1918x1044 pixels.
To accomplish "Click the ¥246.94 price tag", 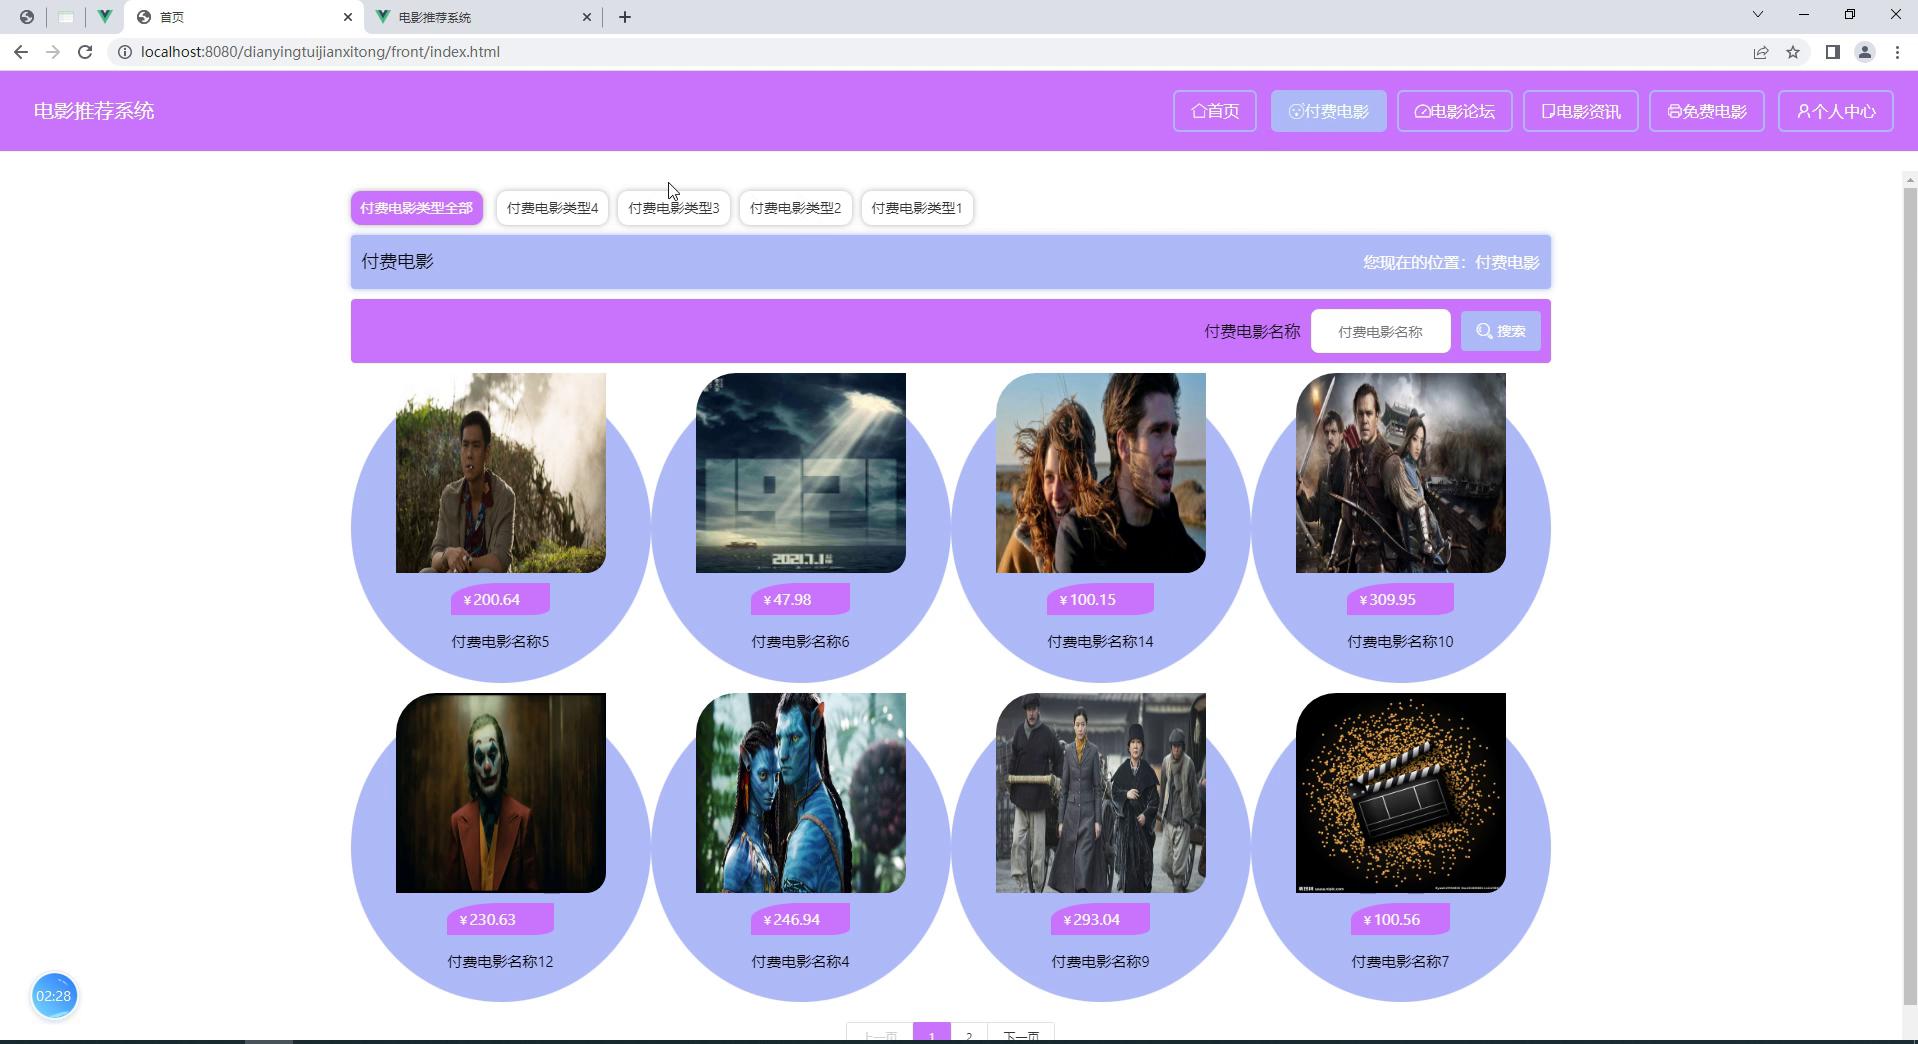I will [800, 919].
